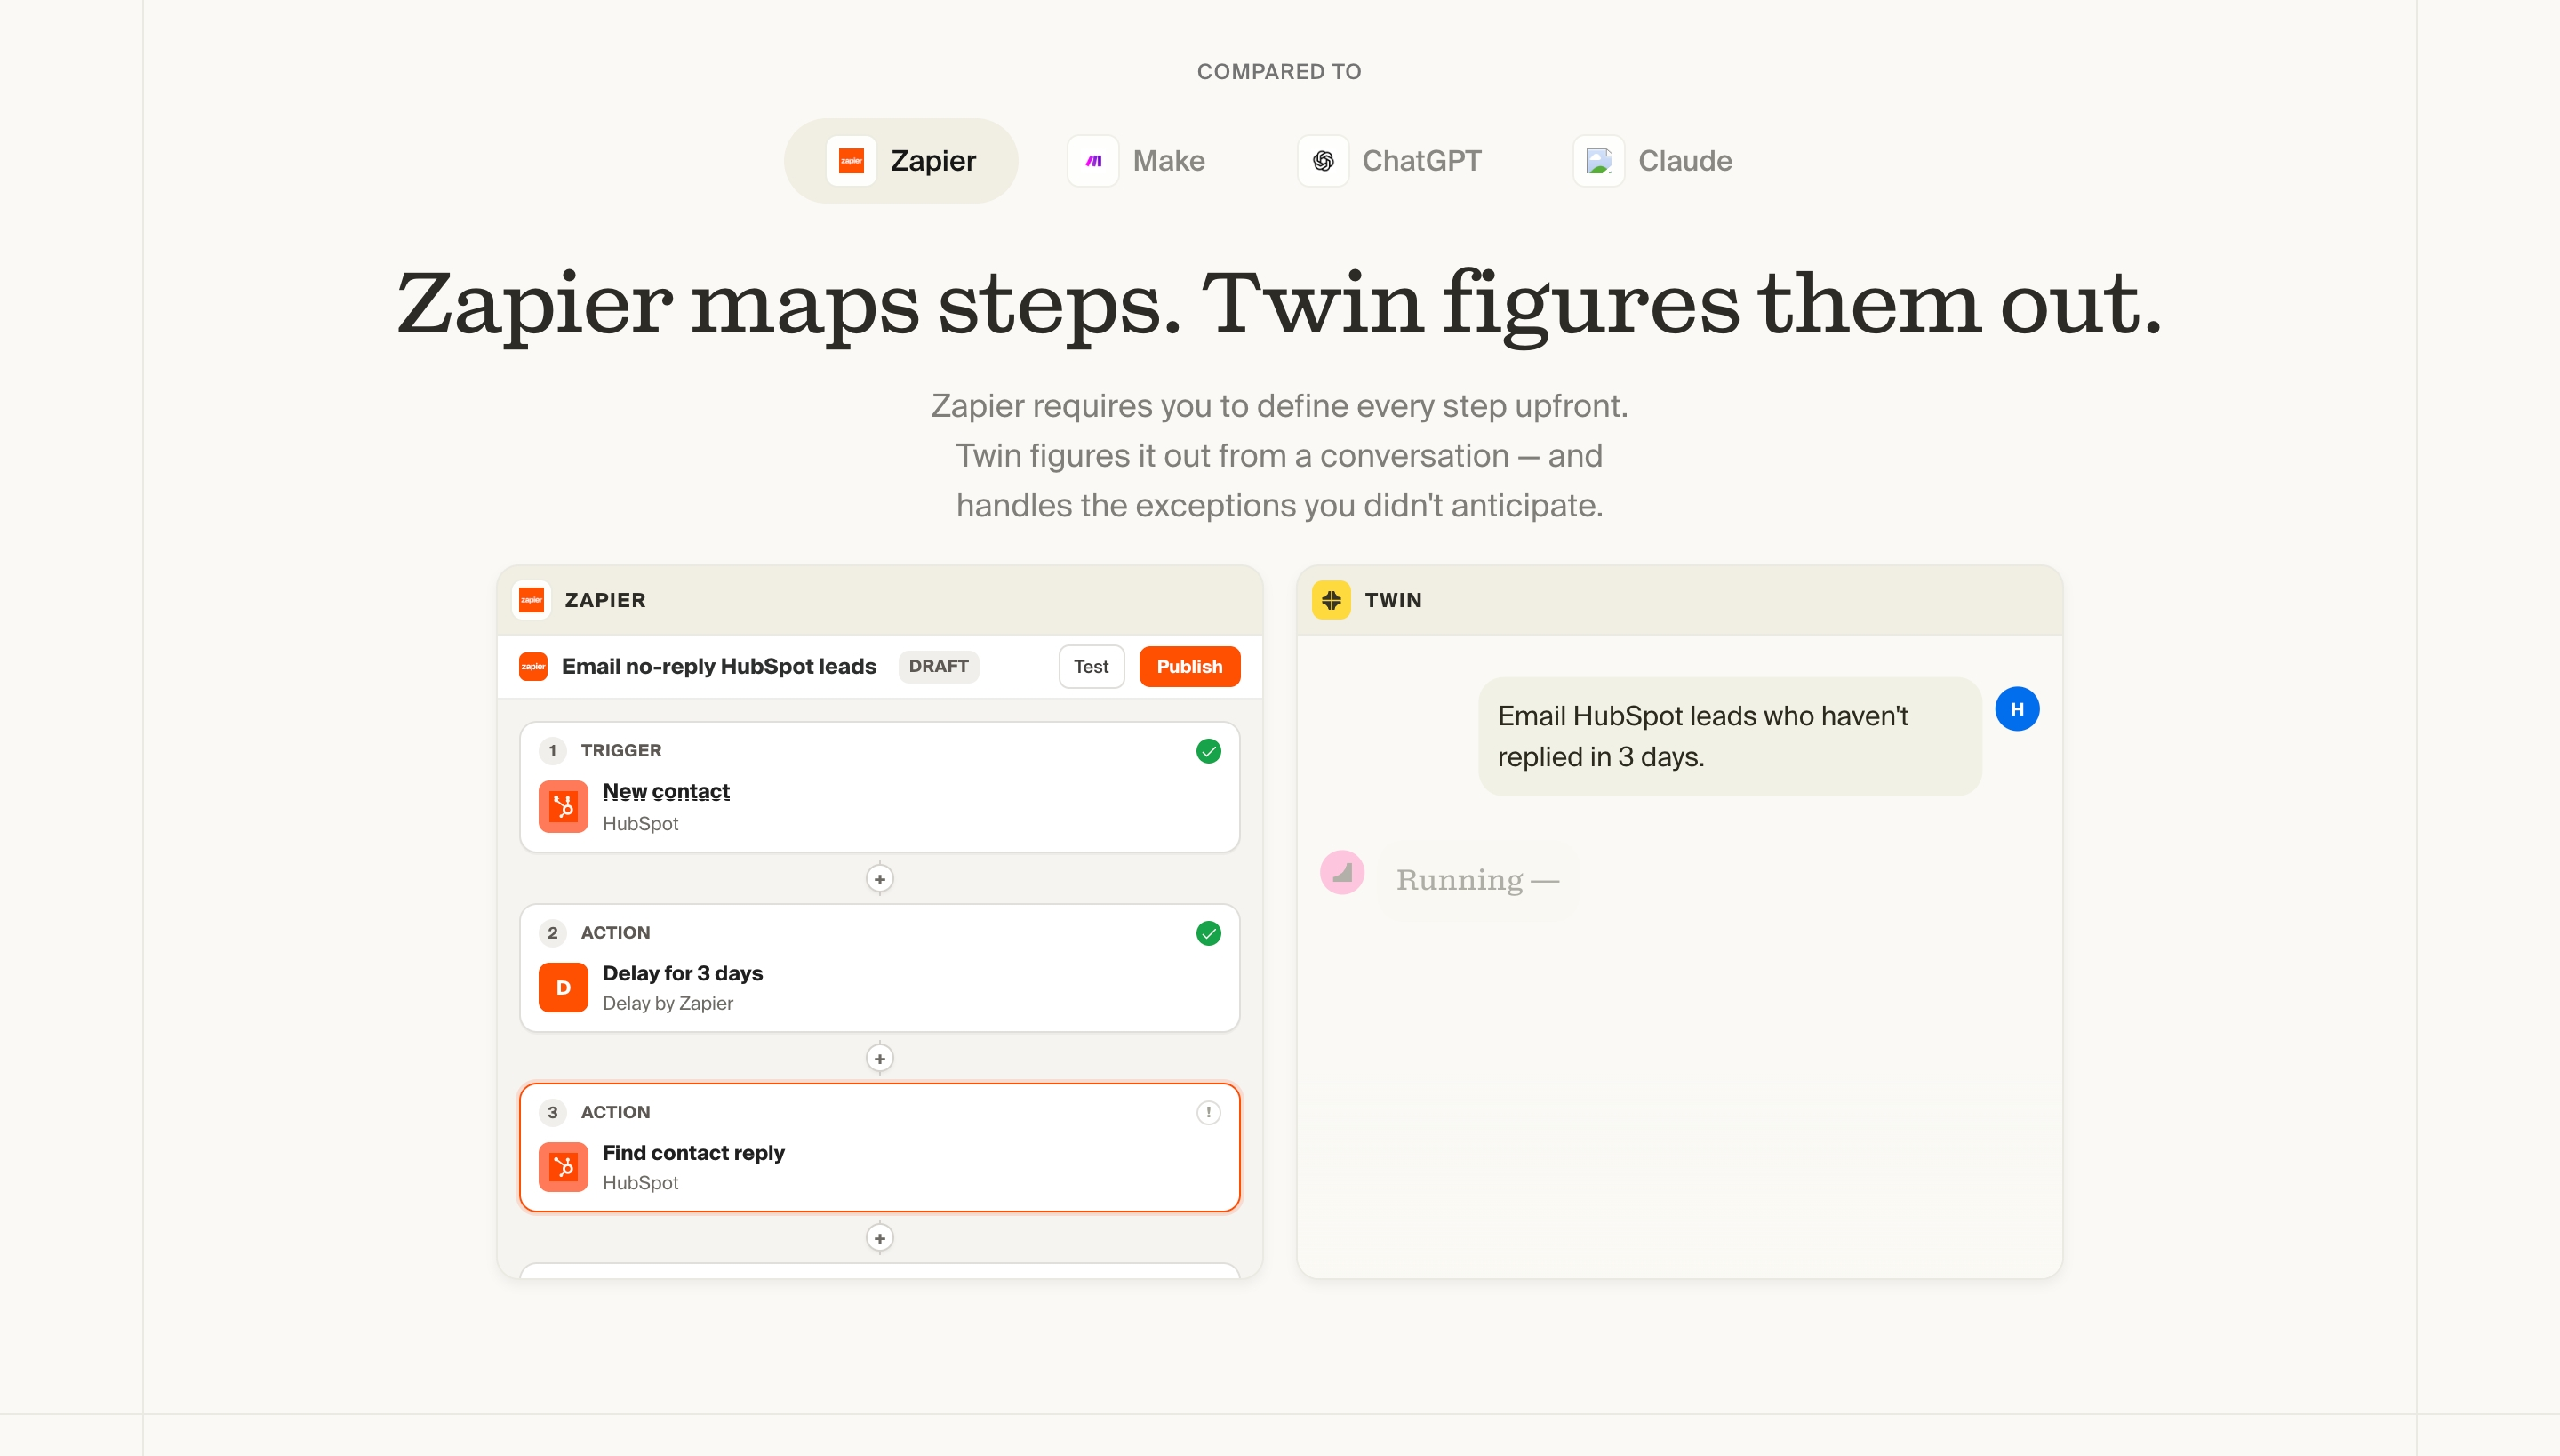2560x1456 pixels.
Task: Click green checkmark on Delay step
Action: 1208,933
